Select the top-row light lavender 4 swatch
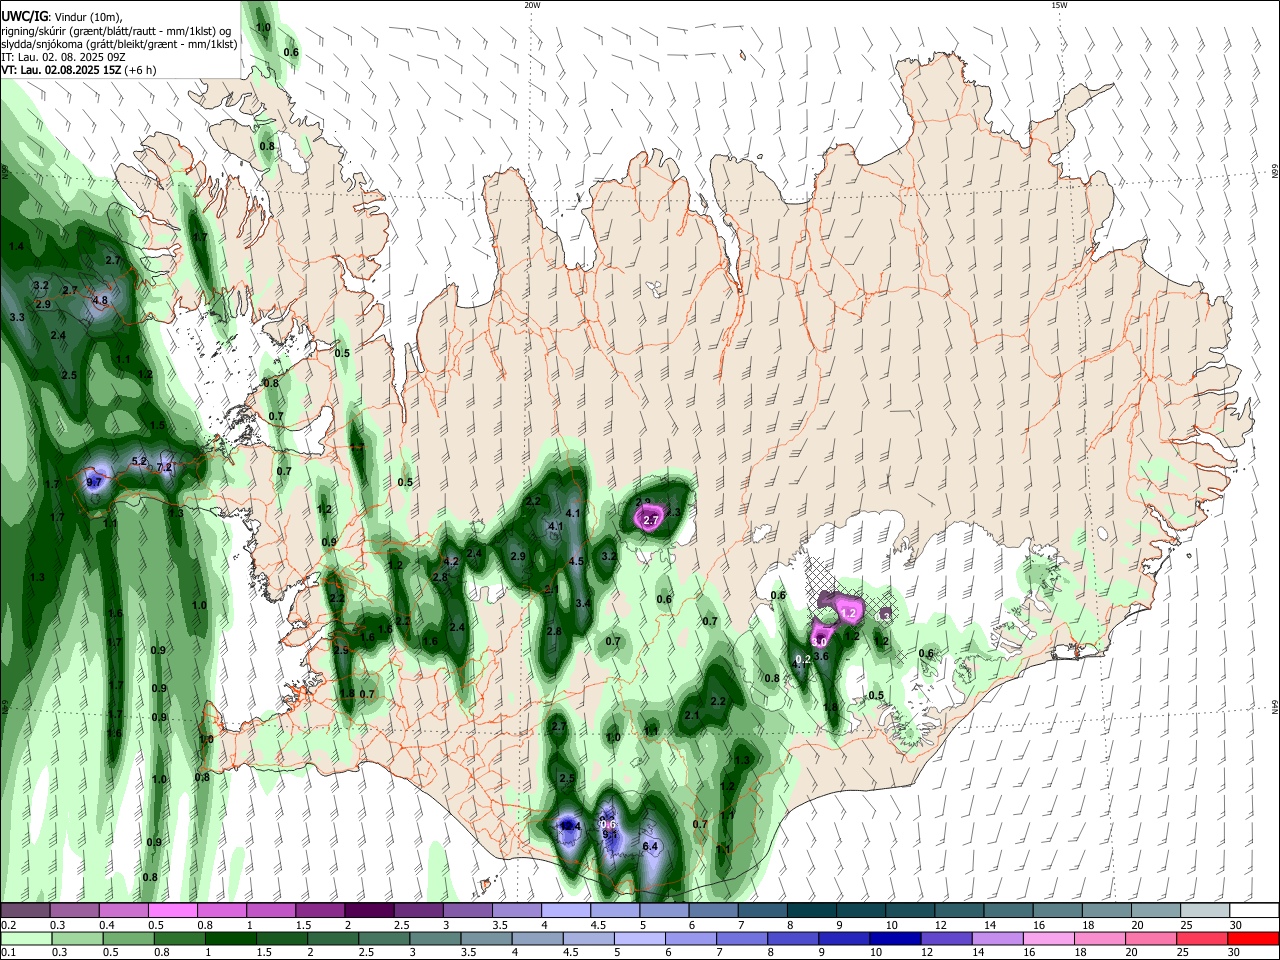Image resolution: width=1280 pixels, height=960 pixels. [565, 910]
